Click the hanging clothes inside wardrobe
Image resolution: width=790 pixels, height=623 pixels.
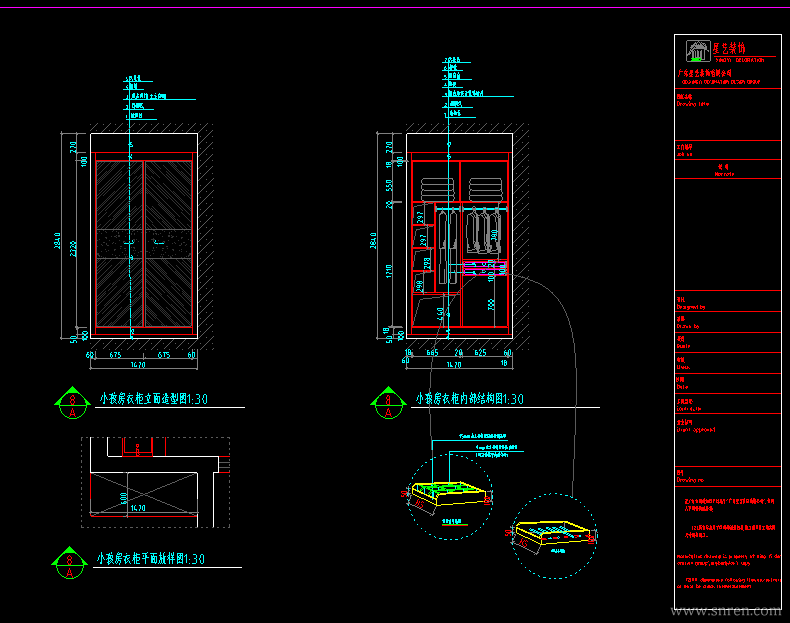pyautogui.click(x=483, y=228)
